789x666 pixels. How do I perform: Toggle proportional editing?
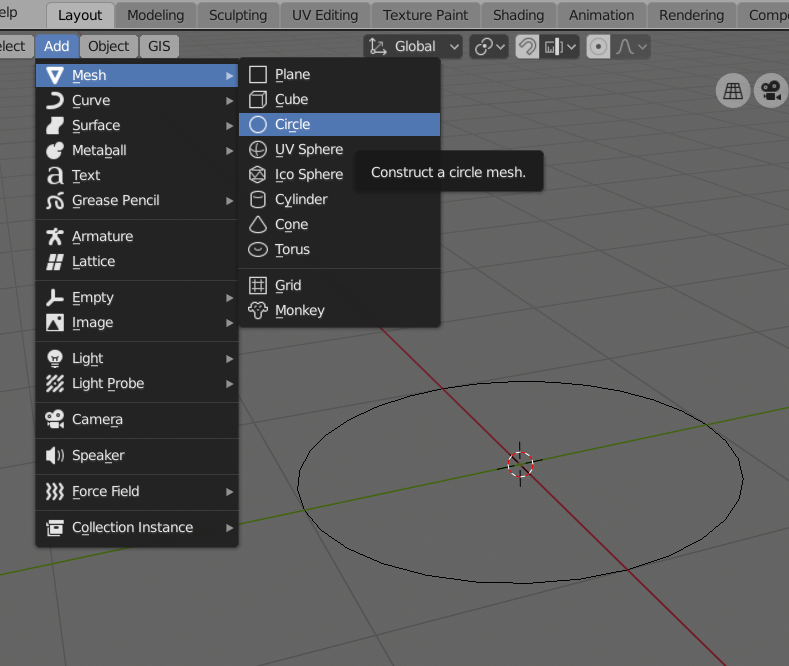(598, 47)
